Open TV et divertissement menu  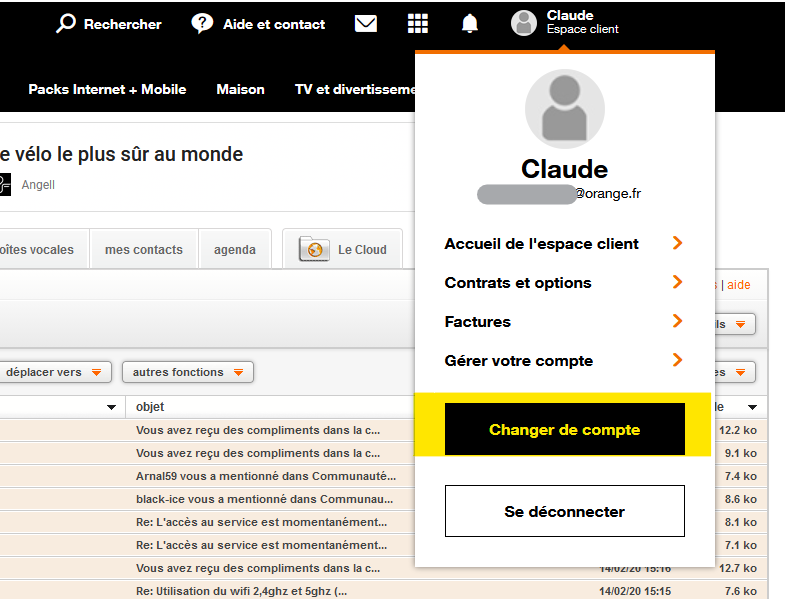point(354,89)
